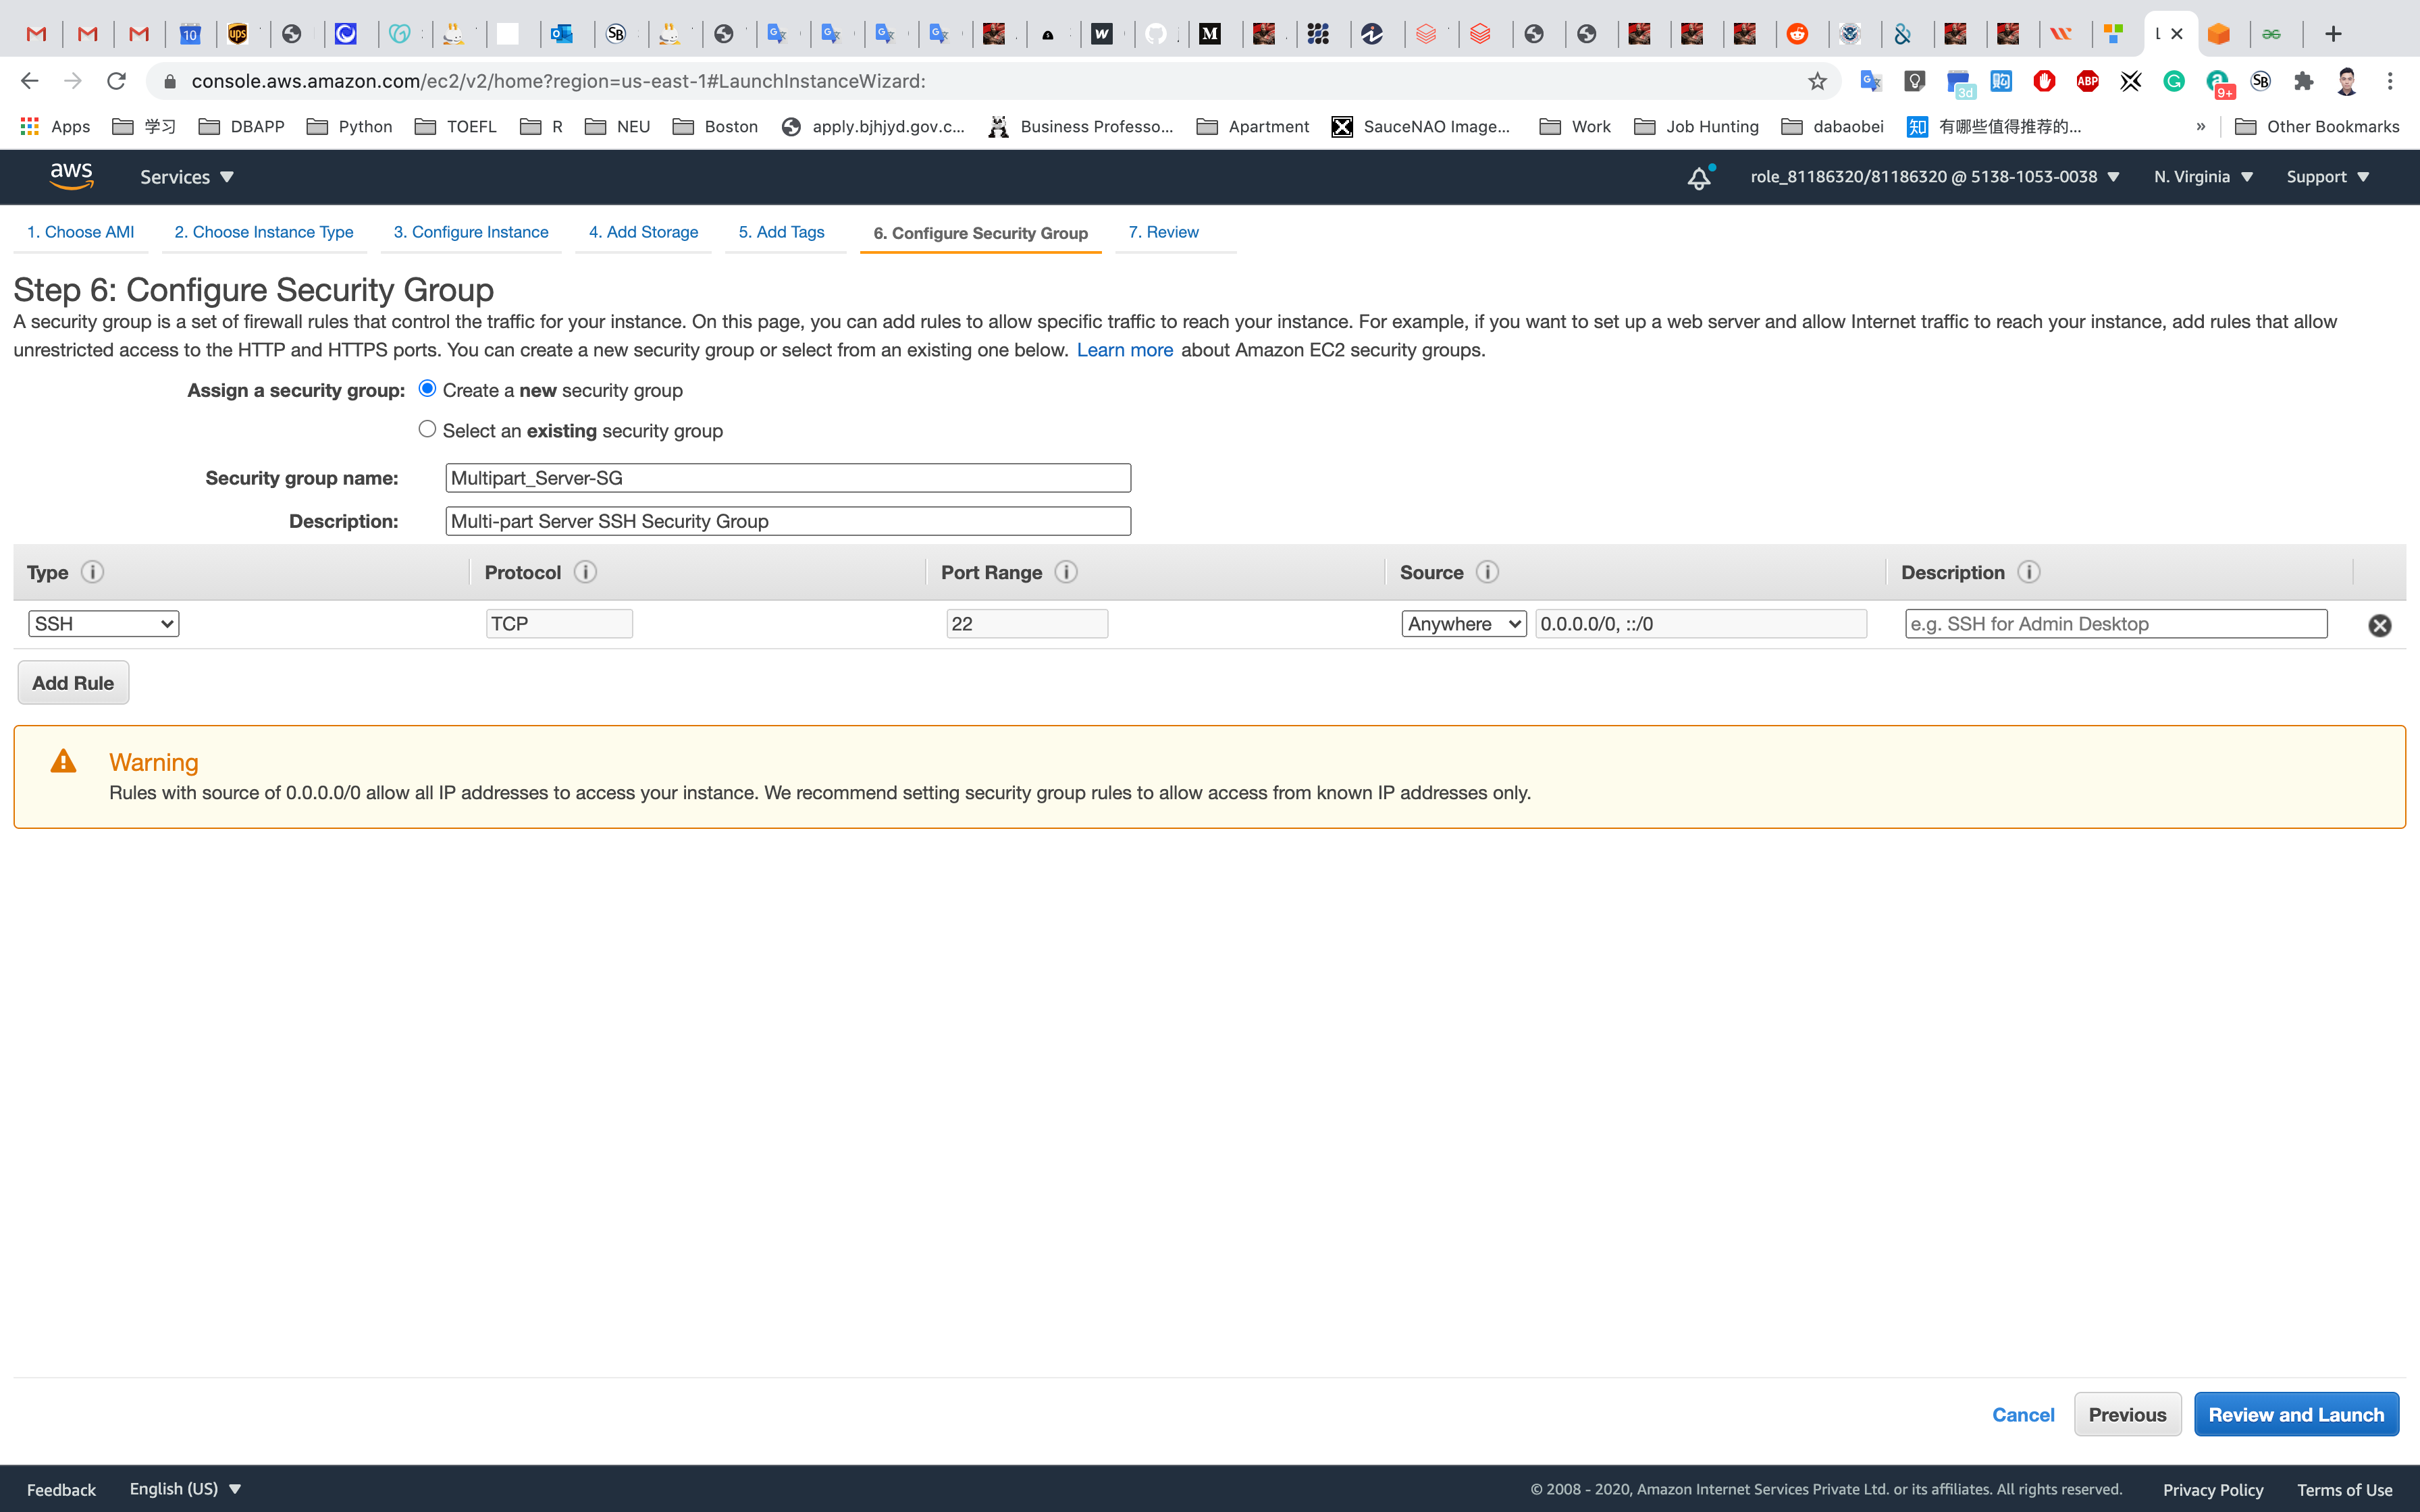Click the Type column info icon
This screenshot has width=2420, height=1512.
(x=92, y=572)
